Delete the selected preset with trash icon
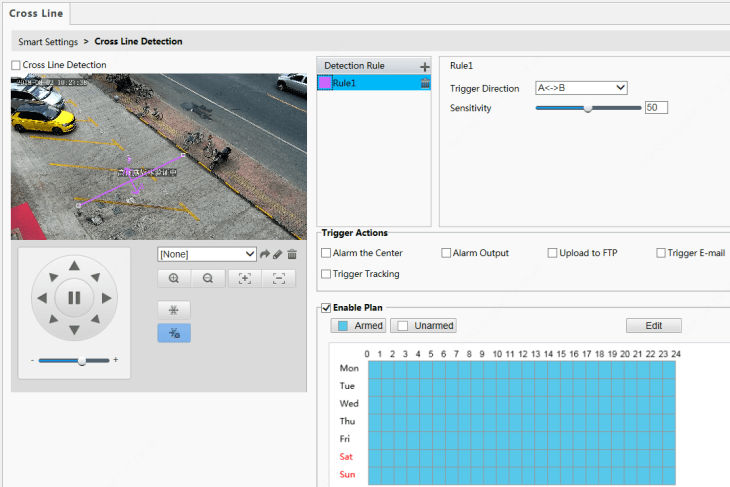 [x=292, y=255]
